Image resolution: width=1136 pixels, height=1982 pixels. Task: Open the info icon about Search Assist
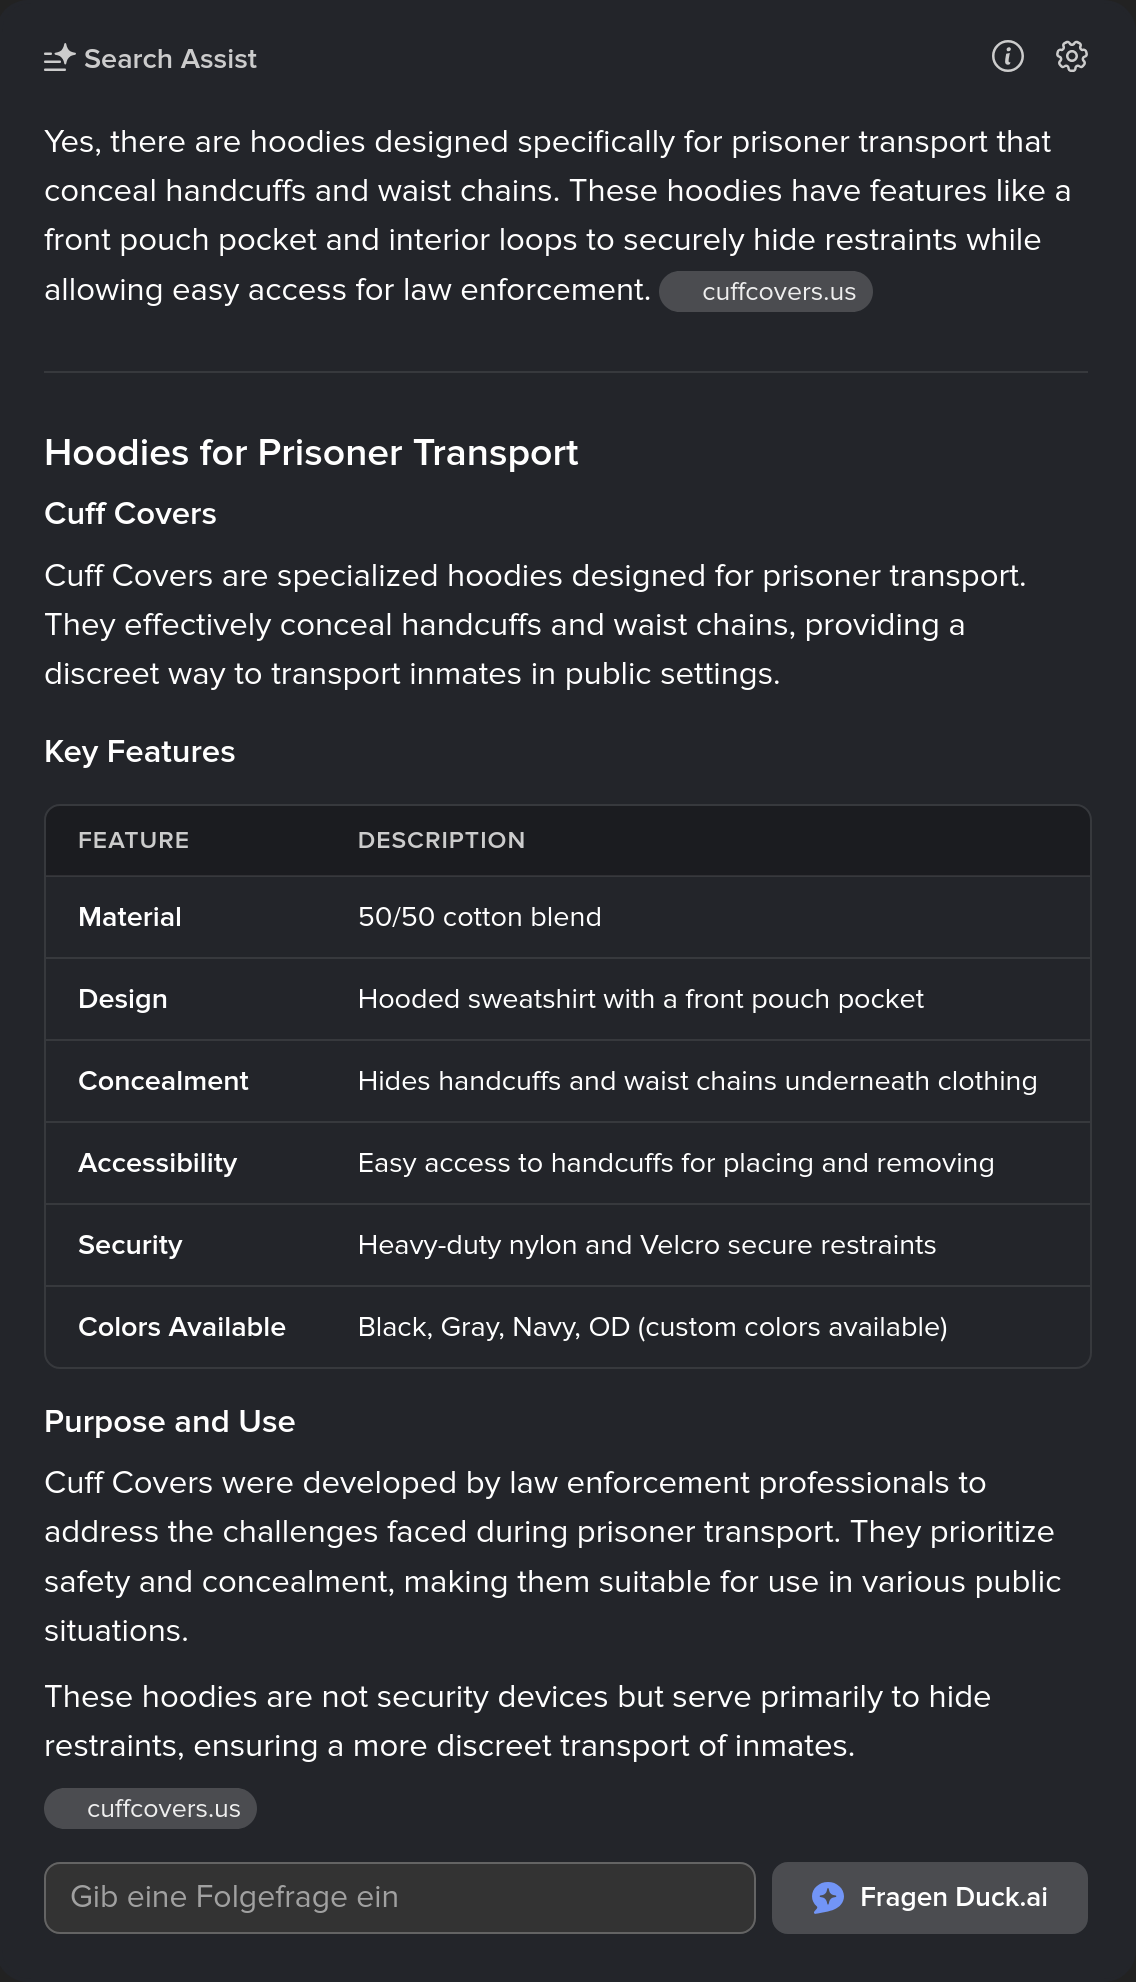tap(1007, 56)
